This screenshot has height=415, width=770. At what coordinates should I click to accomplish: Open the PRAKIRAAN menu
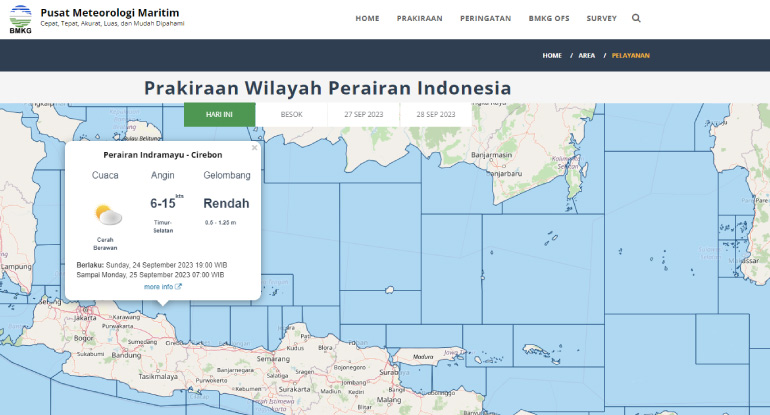(420, 18)
